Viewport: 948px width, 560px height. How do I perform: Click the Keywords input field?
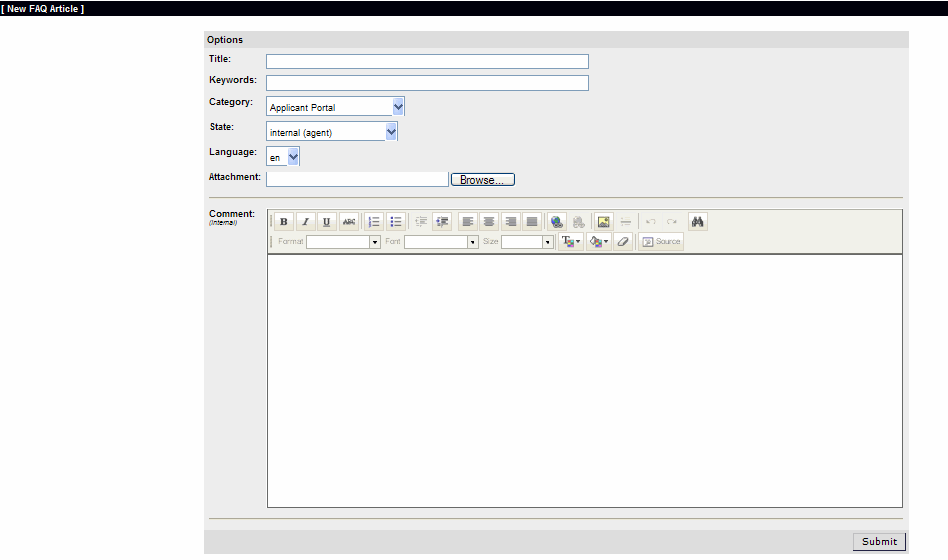(427, 83)
